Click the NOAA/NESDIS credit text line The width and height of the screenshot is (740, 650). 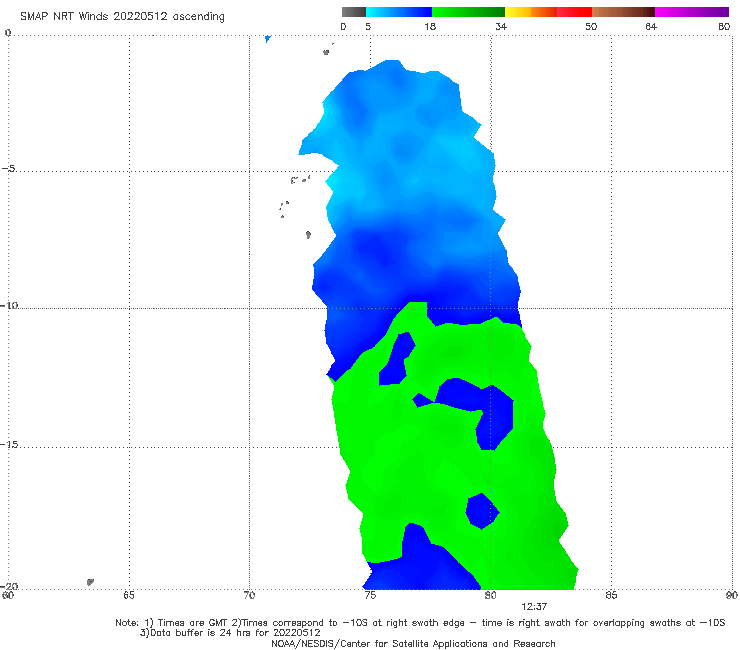pyautogui.click(x=413, y=643)
